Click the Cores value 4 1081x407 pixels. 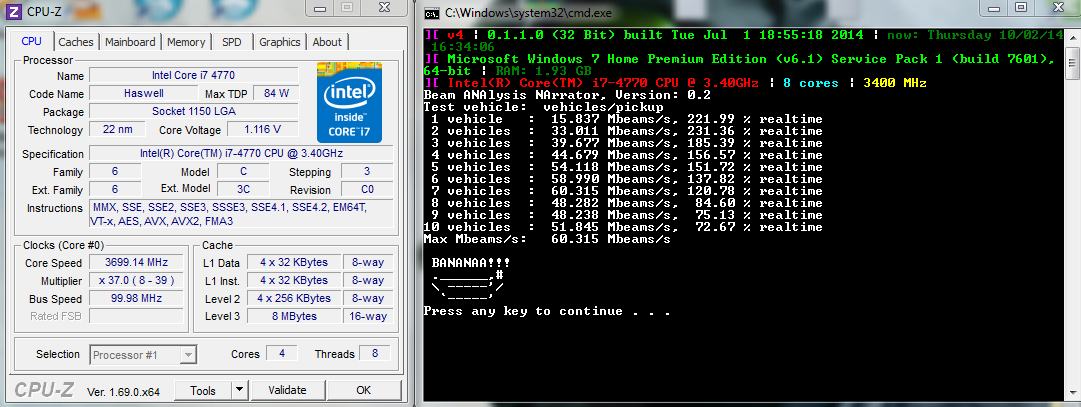[281, 354]
